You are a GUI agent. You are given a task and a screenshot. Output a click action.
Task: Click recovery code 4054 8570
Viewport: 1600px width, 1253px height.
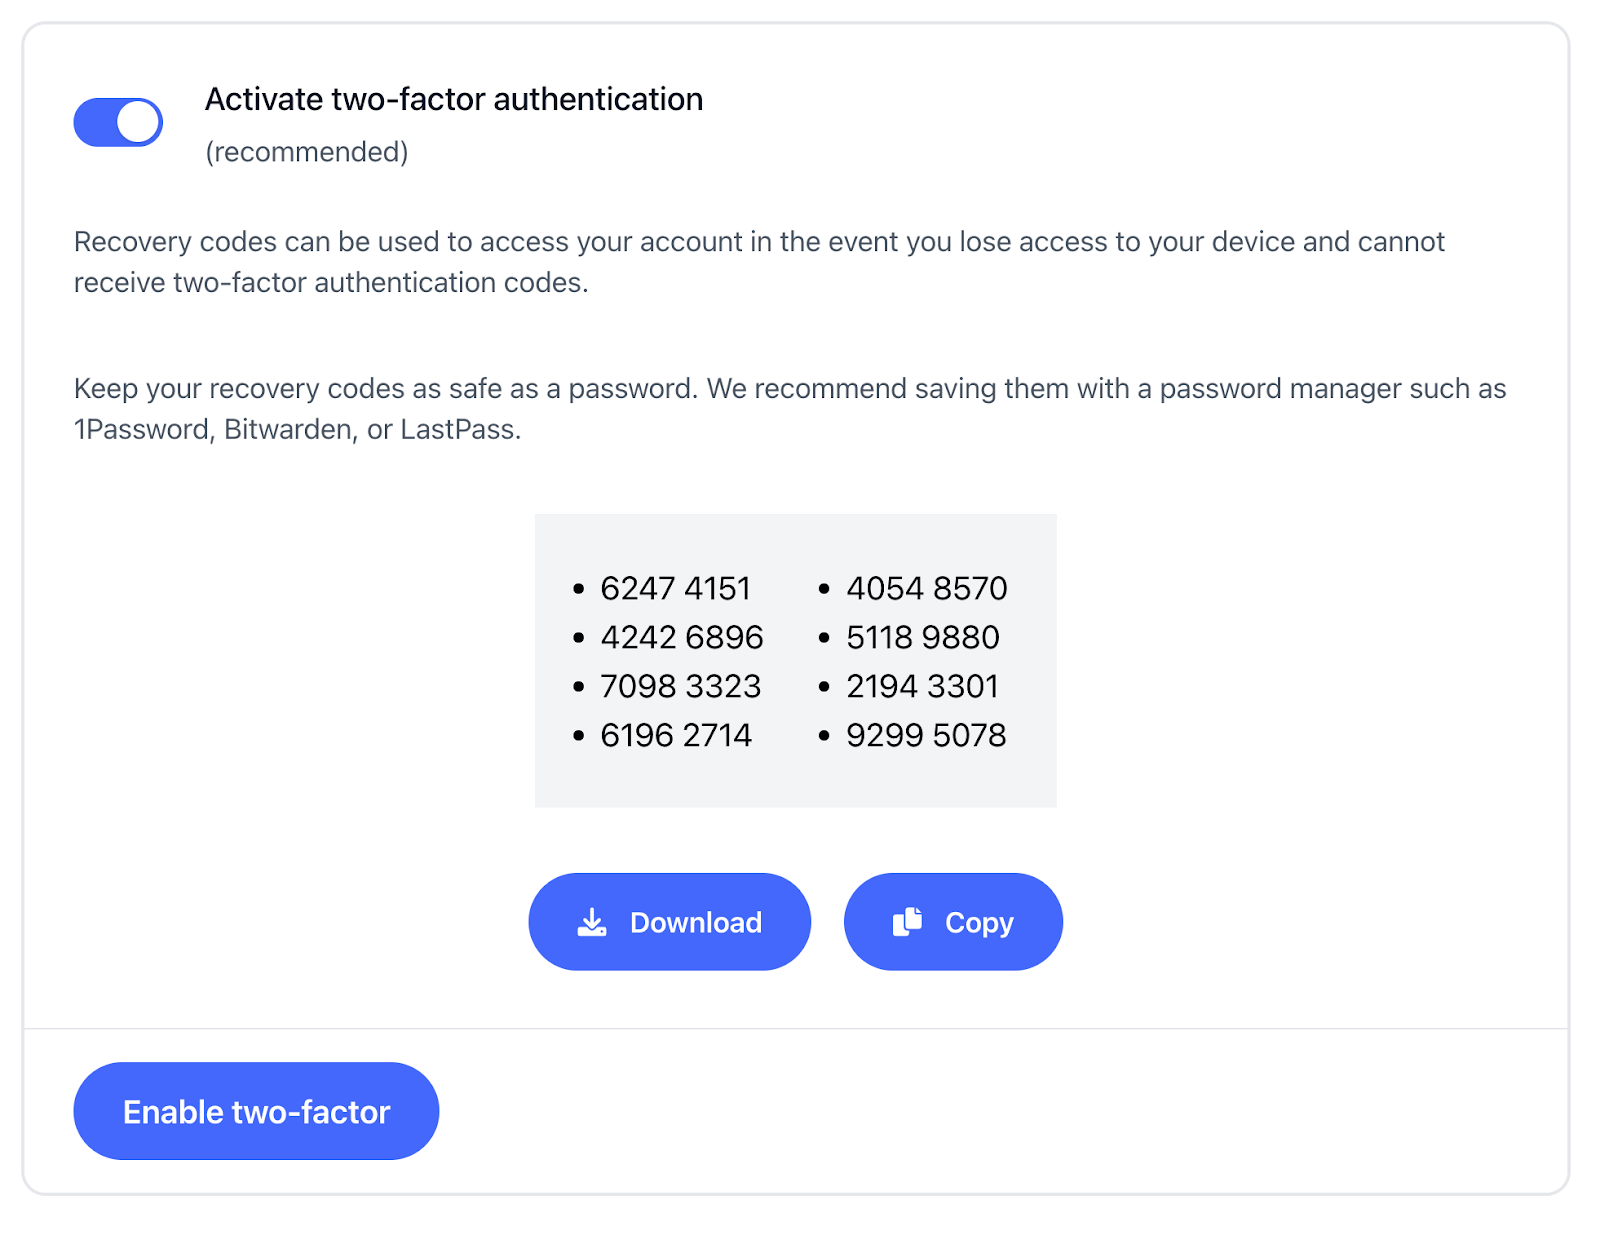pyautogui.click(x=926, y=588)
